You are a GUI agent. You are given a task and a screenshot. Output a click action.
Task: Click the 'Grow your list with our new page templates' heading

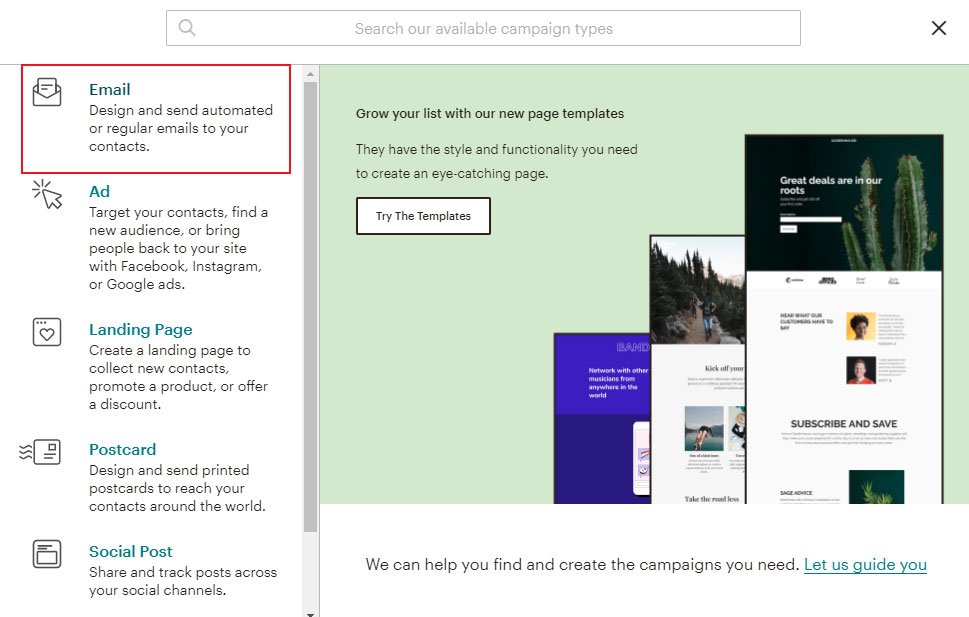[490, 114]
